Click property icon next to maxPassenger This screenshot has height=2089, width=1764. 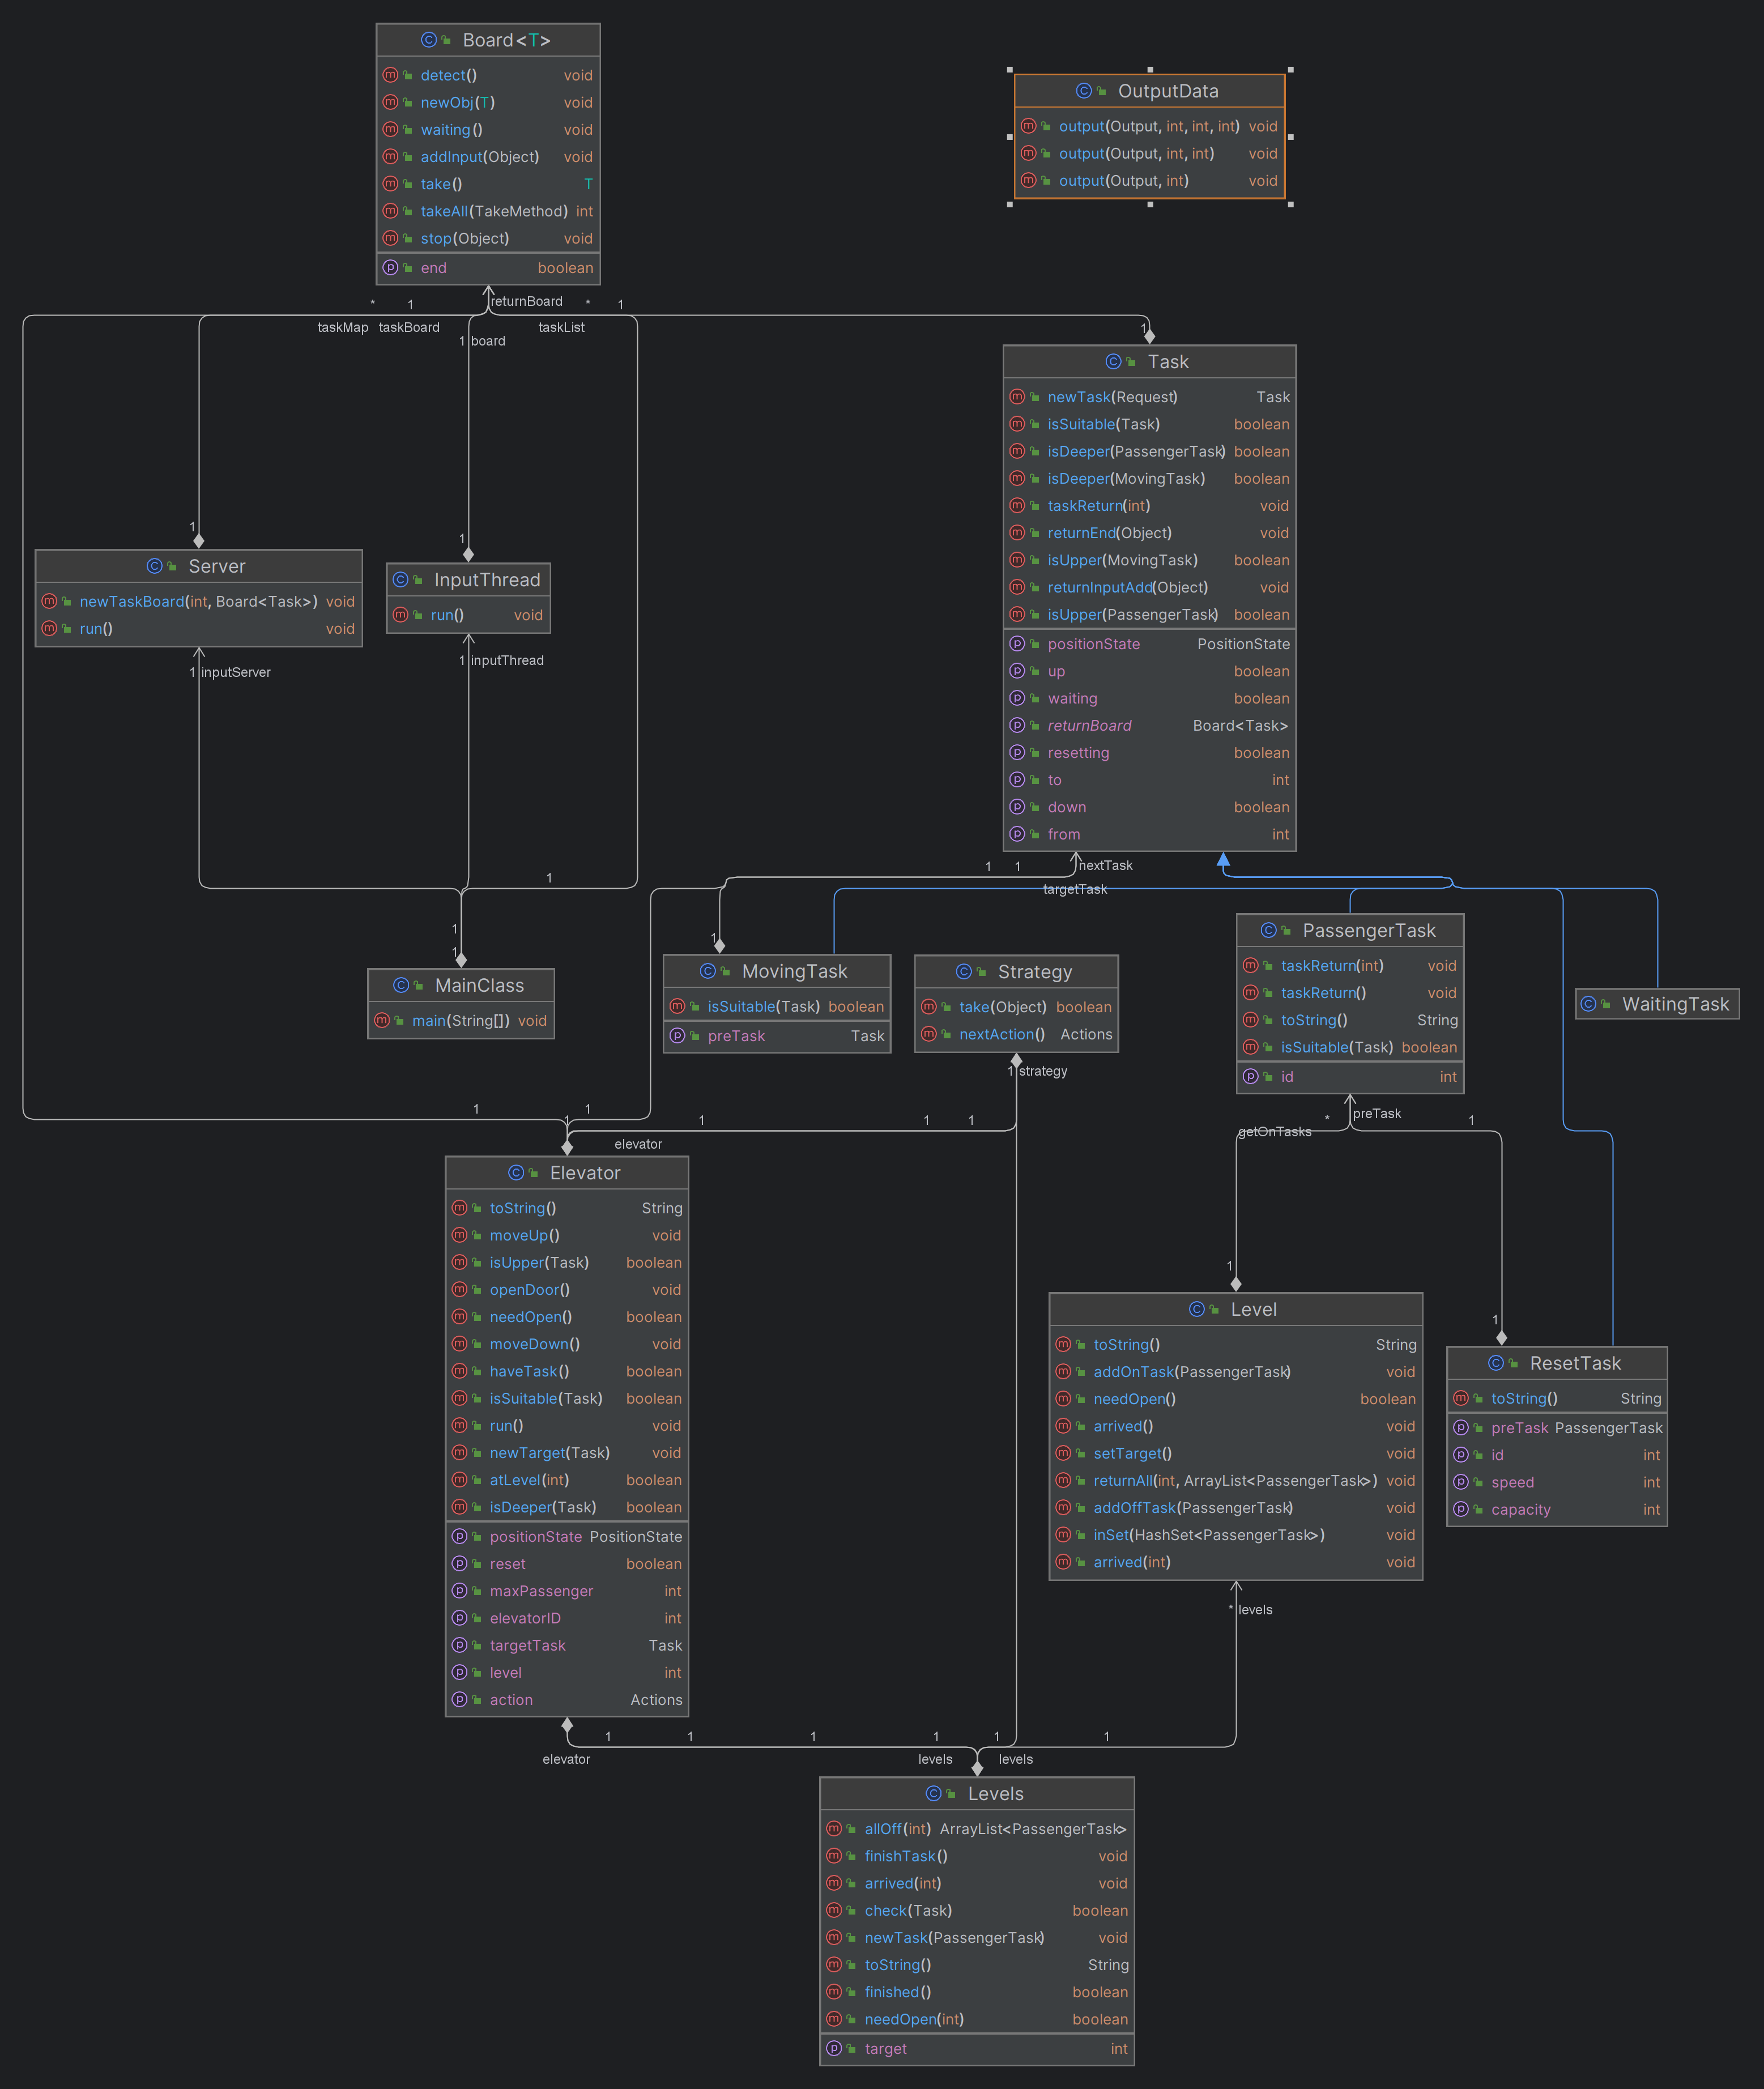pyautogui.click(x=460, y=1591)
